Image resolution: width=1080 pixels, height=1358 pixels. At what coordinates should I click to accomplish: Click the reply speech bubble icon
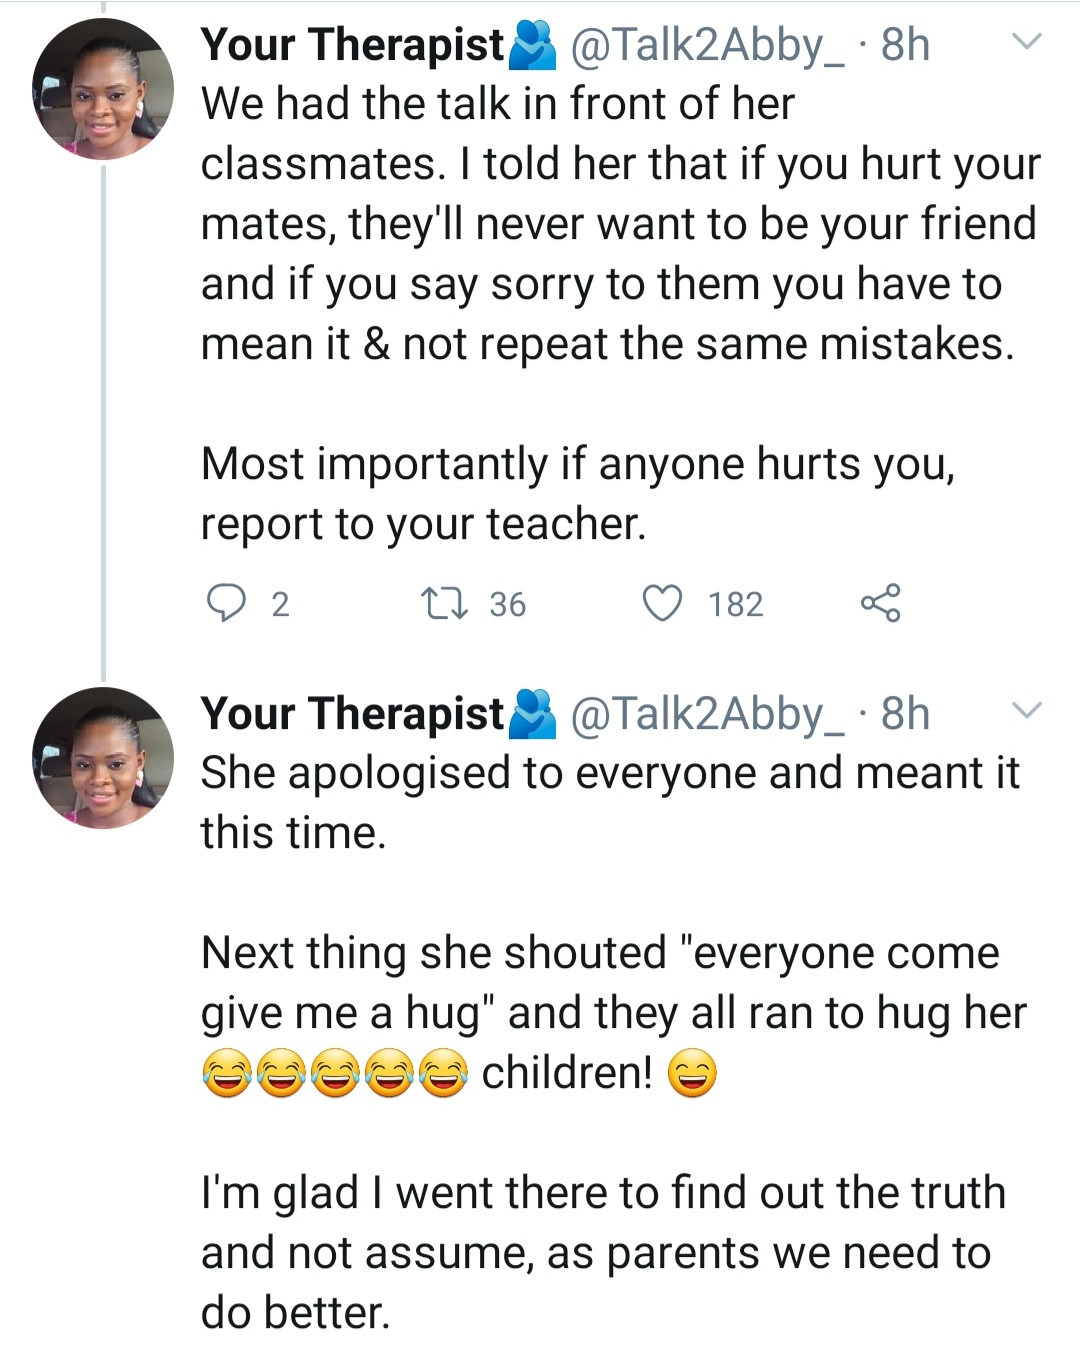pyautogui.click(x=225, y=603)
